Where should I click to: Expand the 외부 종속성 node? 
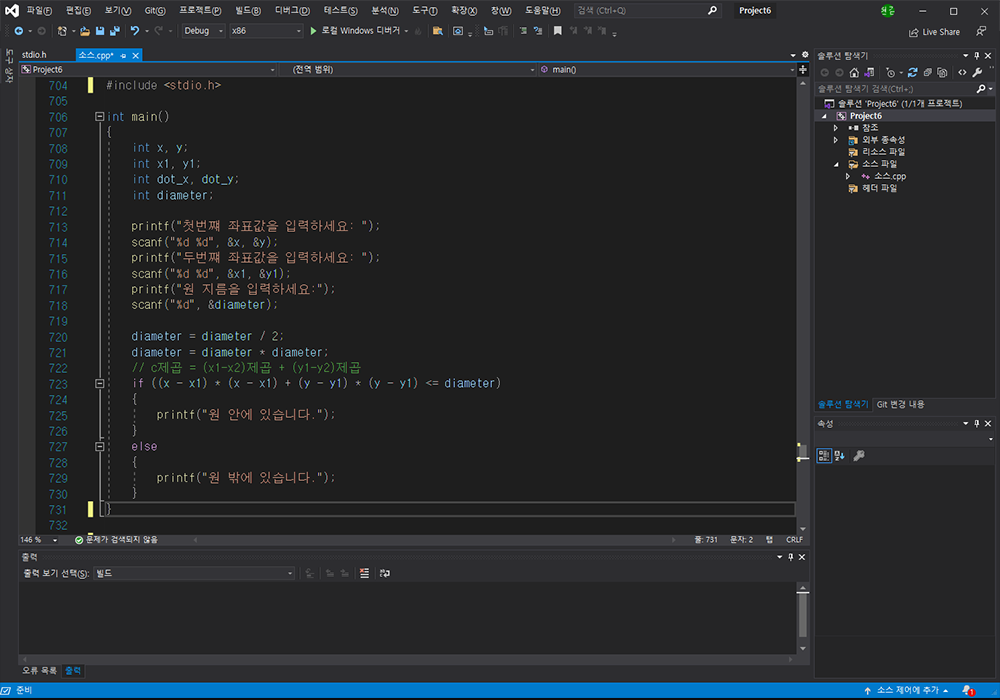836,140
